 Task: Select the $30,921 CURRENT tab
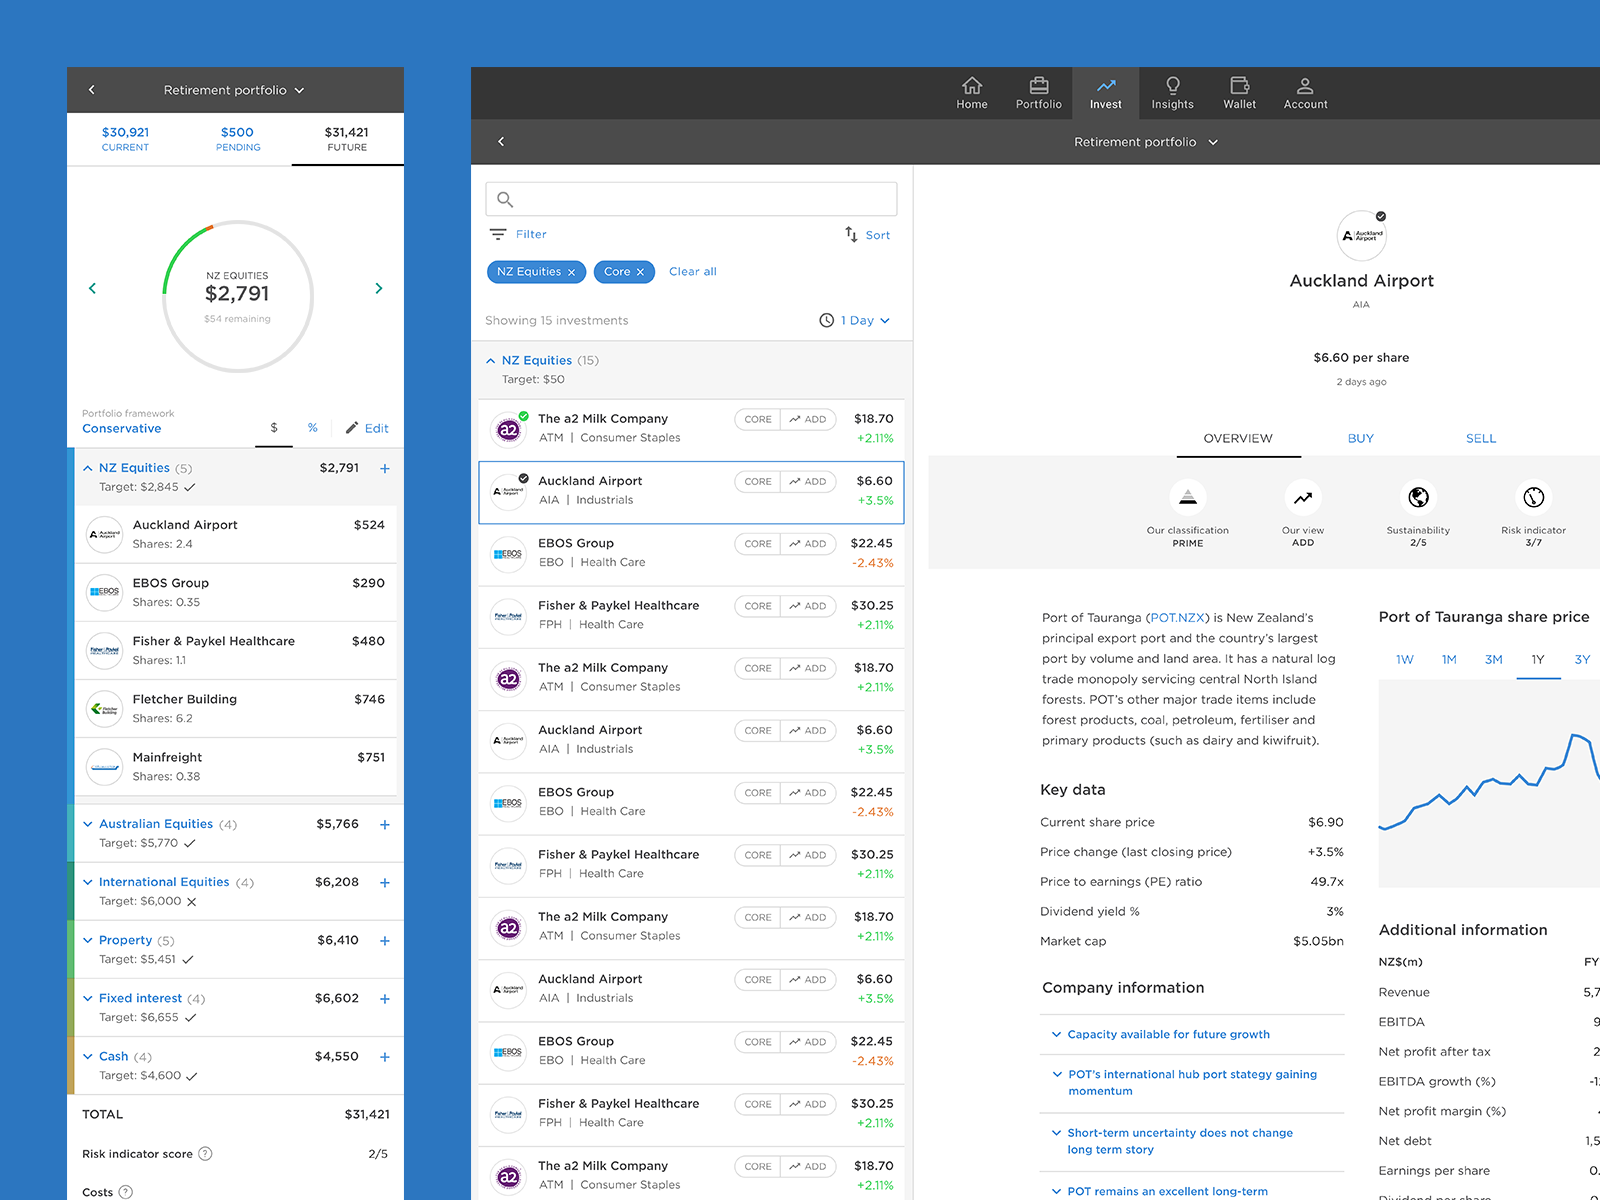pos(125,139)
